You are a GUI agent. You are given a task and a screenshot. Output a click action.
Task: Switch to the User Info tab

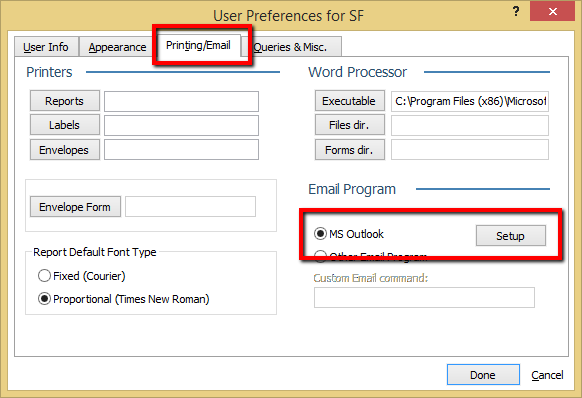[x=46, y=47]
